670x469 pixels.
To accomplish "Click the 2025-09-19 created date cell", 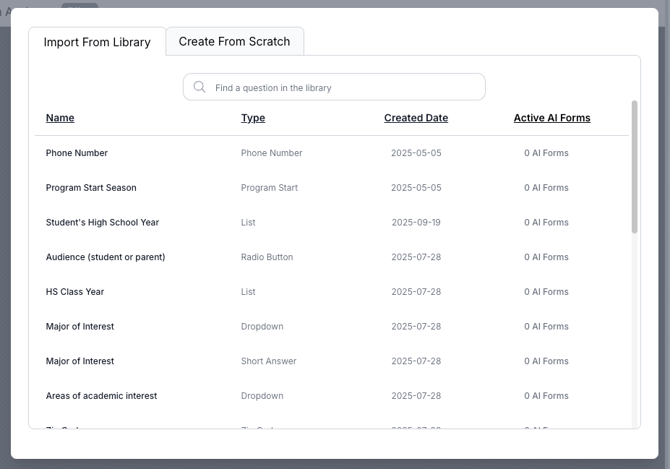I will tap(416, 222).
